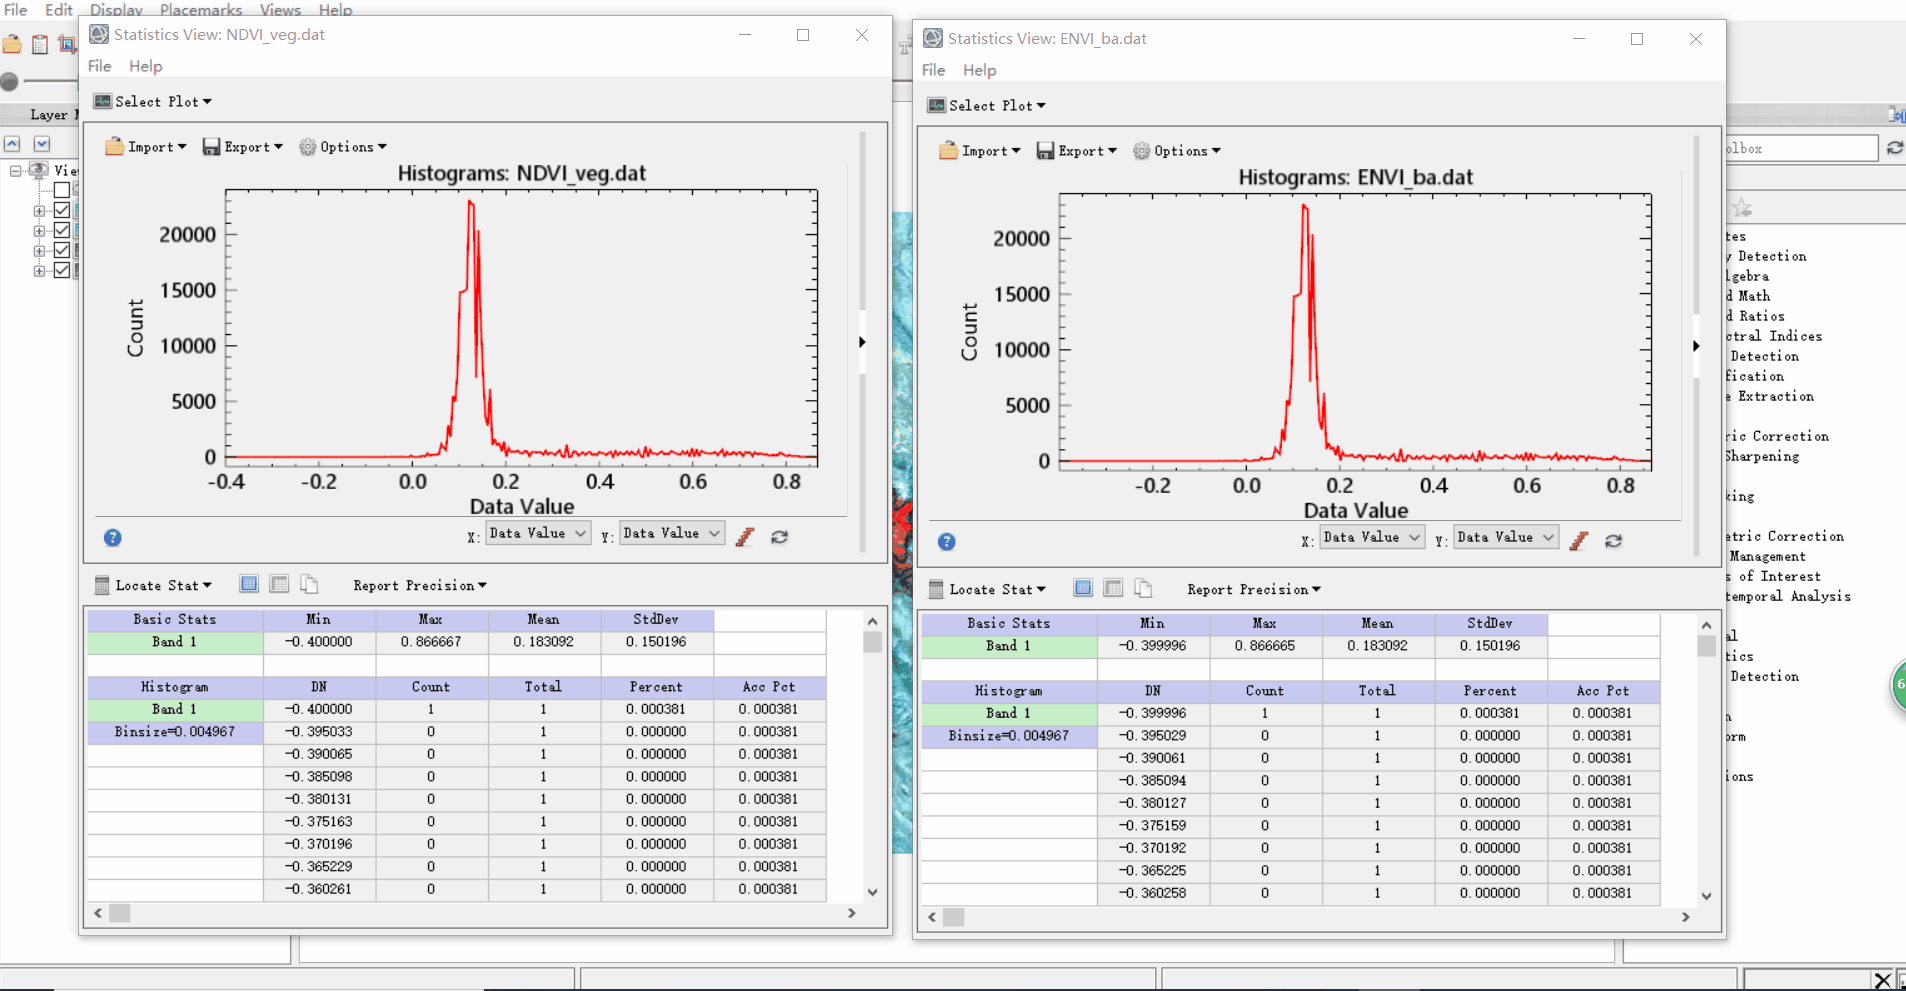This screenshot has width=1906, height=991.
Task: Open Select Plot dropdown in ENVI_ba.dat window
Action: (x=987, y=106)
